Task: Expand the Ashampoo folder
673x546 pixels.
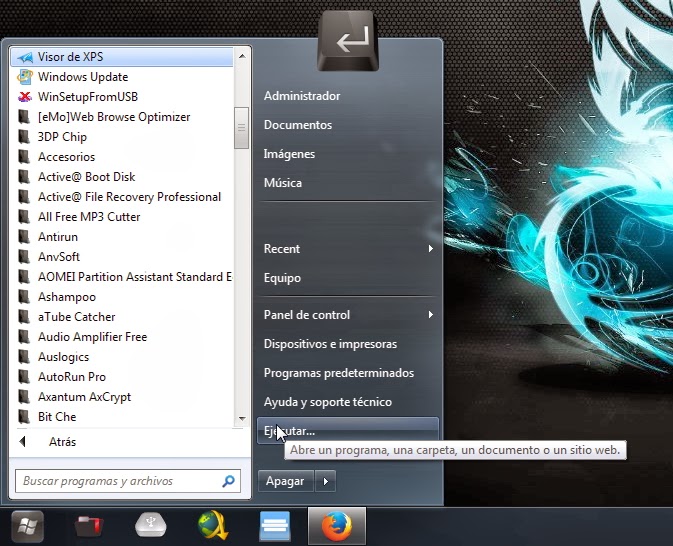Action: [x=122, y=297]
